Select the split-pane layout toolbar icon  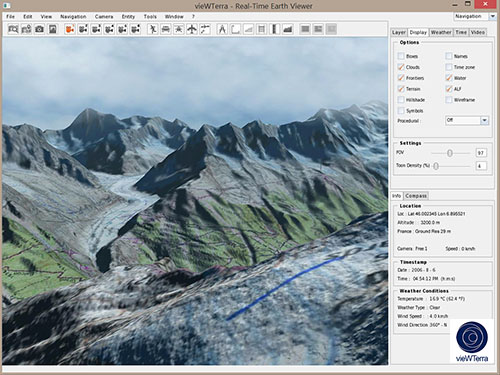[318, 29]
